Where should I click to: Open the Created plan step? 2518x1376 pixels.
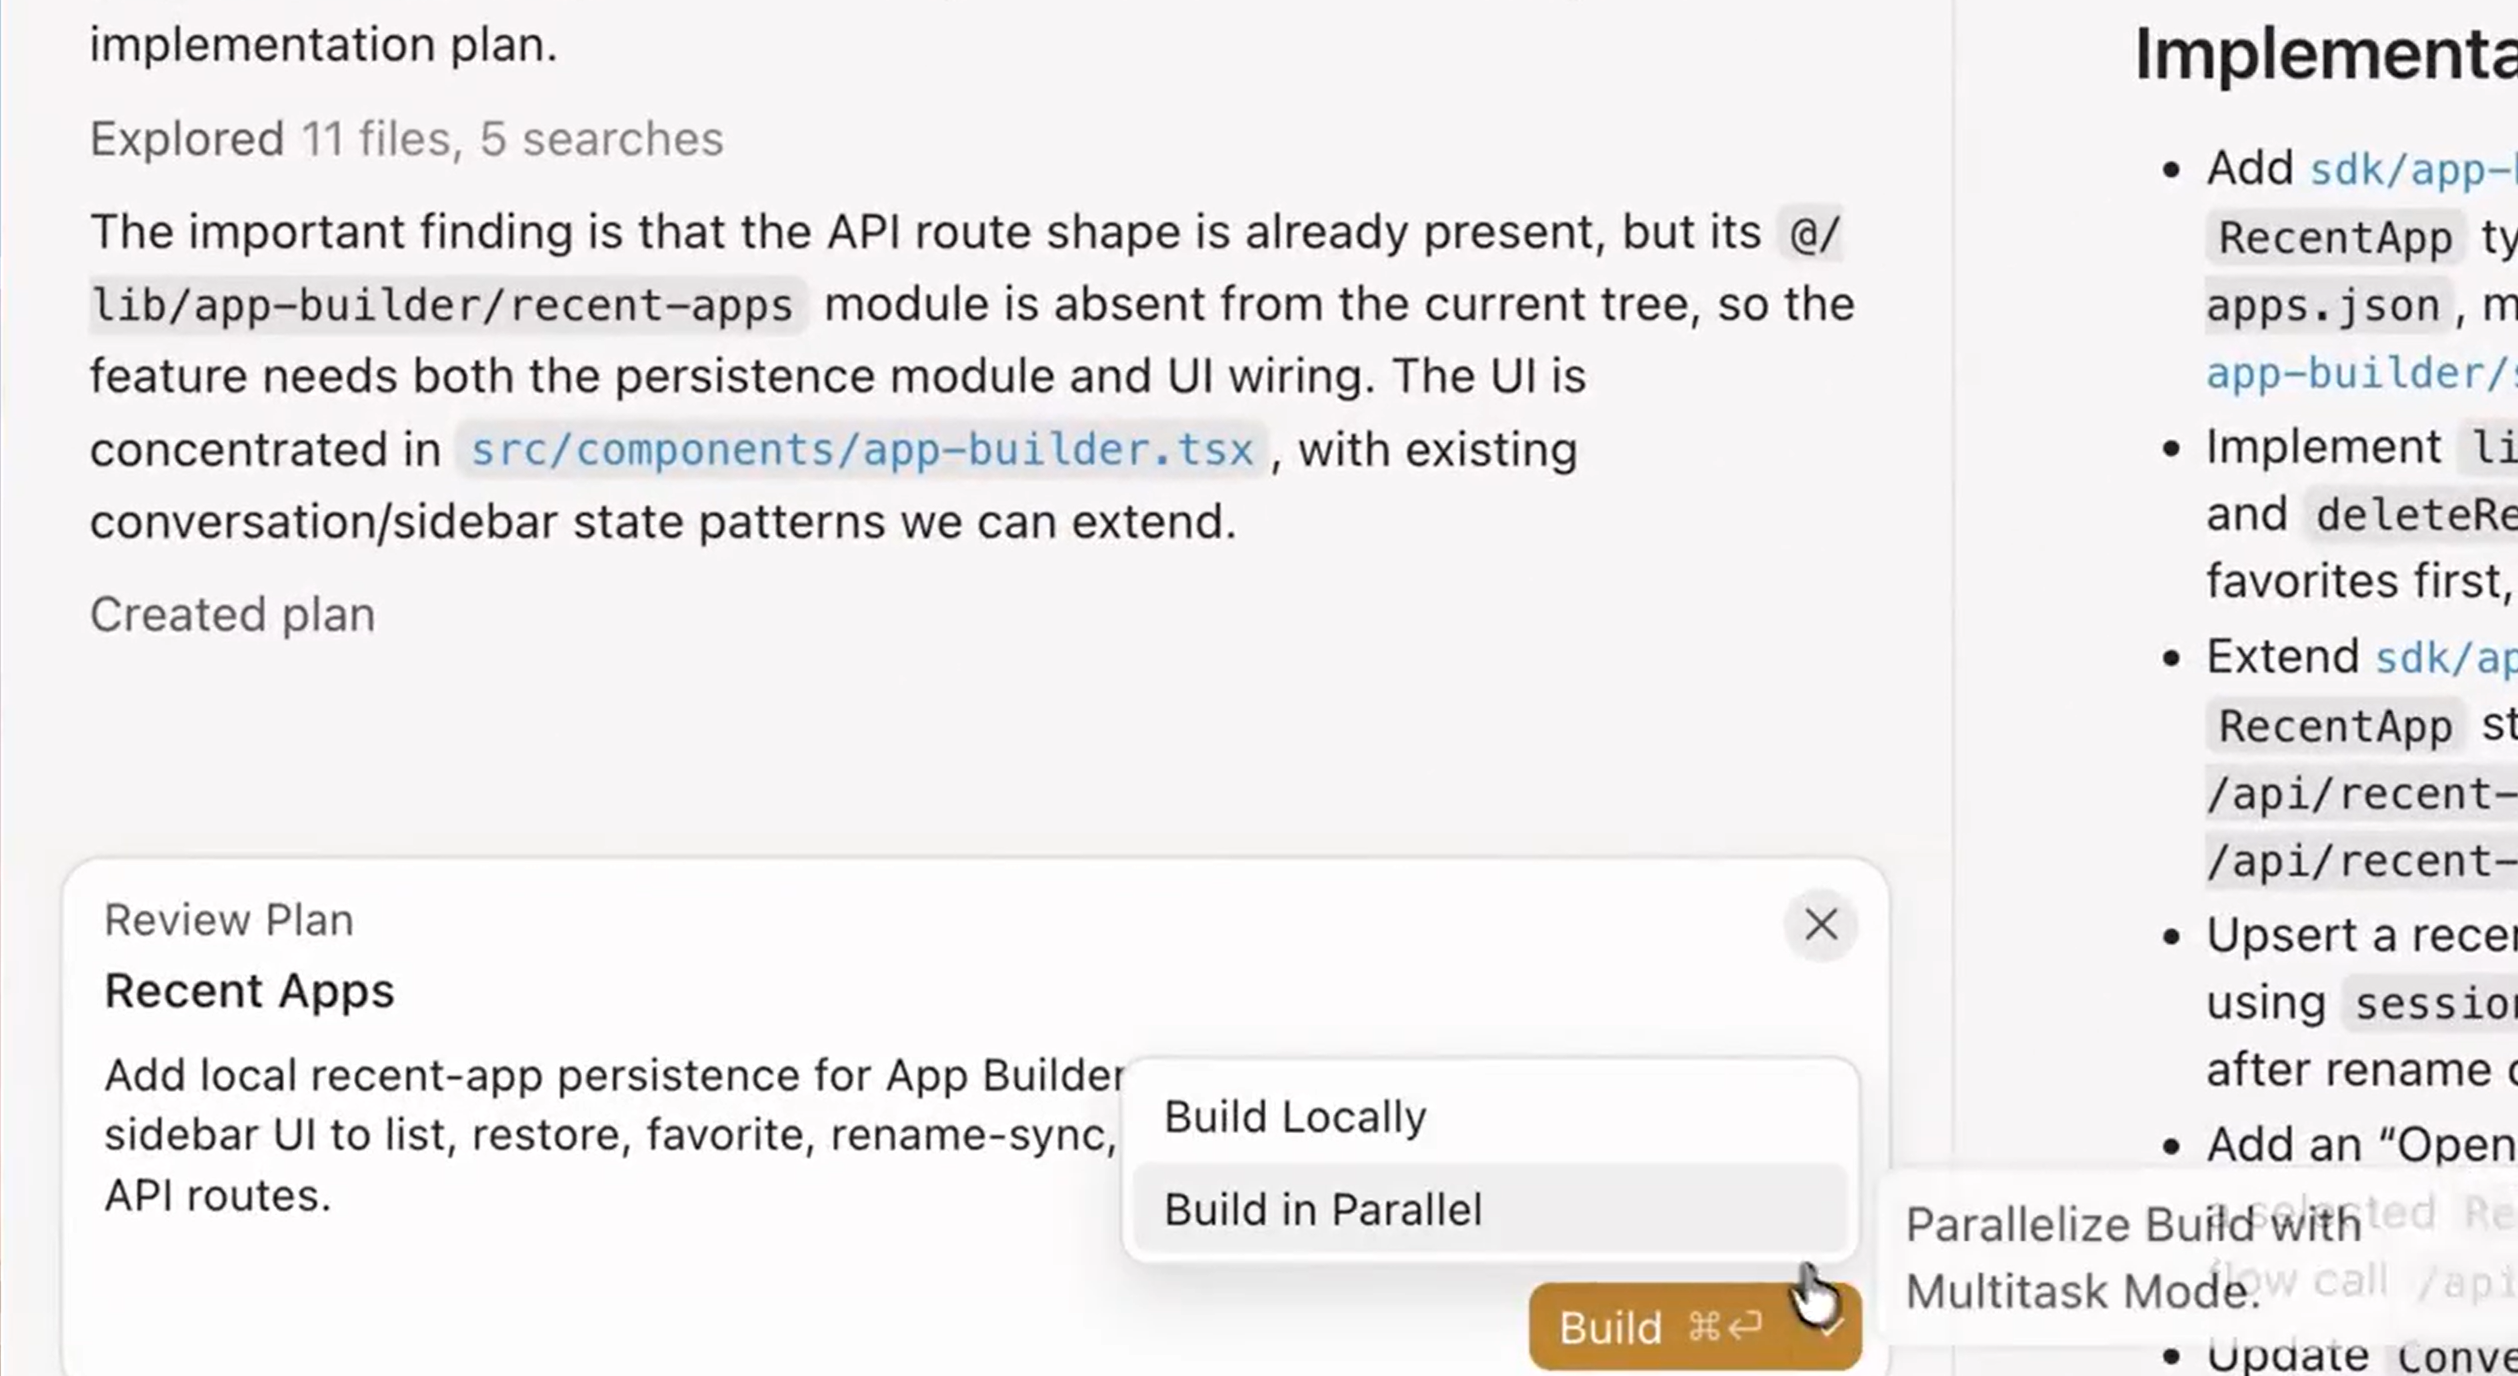tap(232, 614)
